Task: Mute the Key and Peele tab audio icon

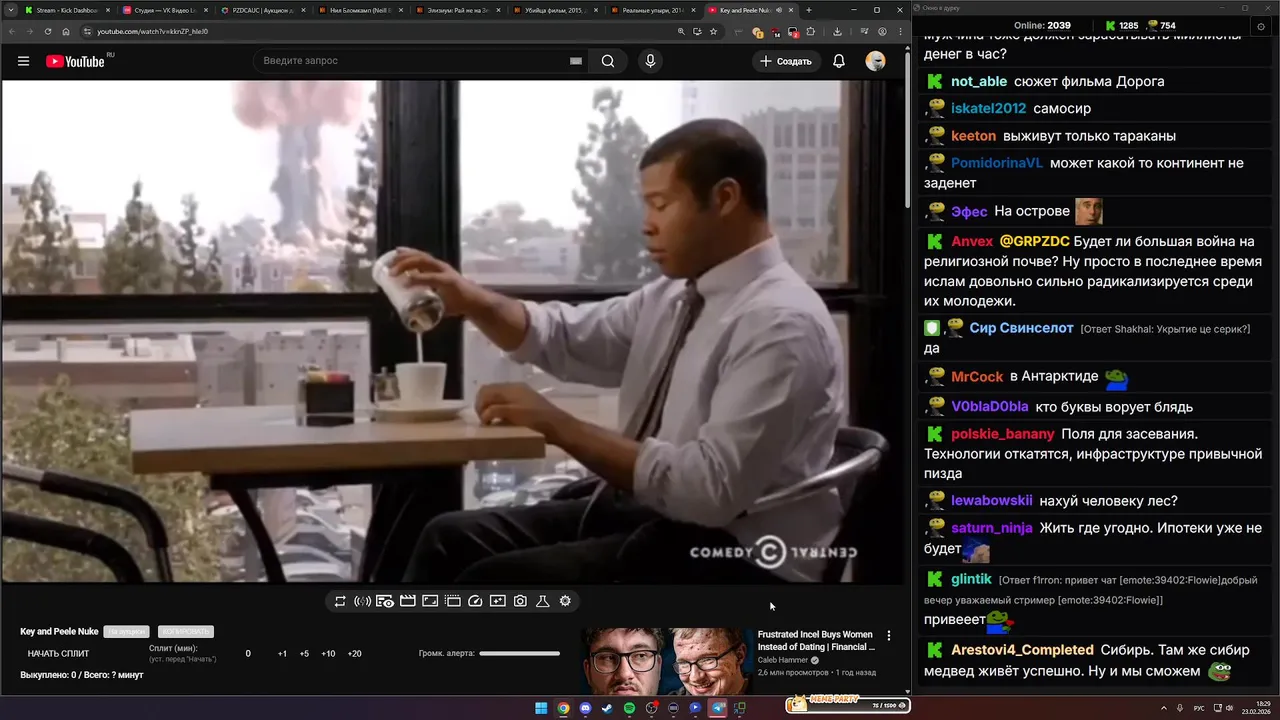Action: coord(779,10)
